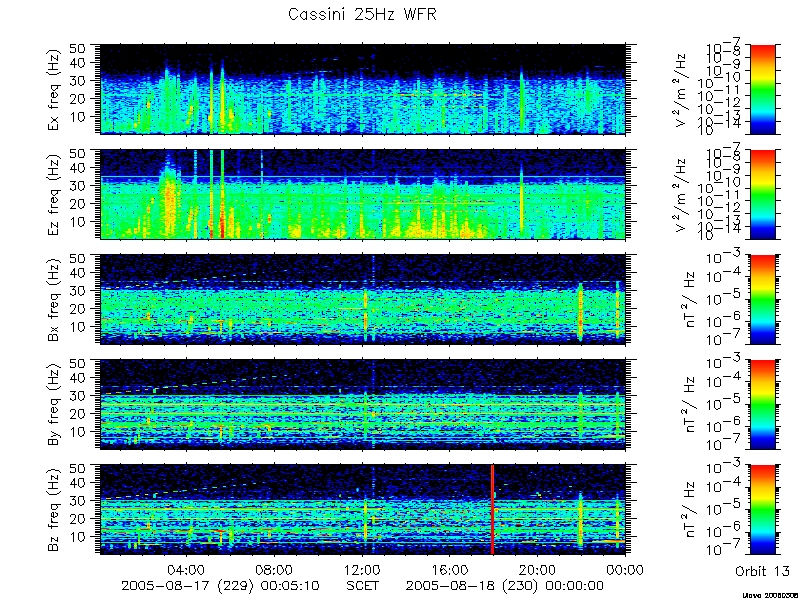Click the 08:00 time axis label
800x600 pixels.
click(275, 569)
